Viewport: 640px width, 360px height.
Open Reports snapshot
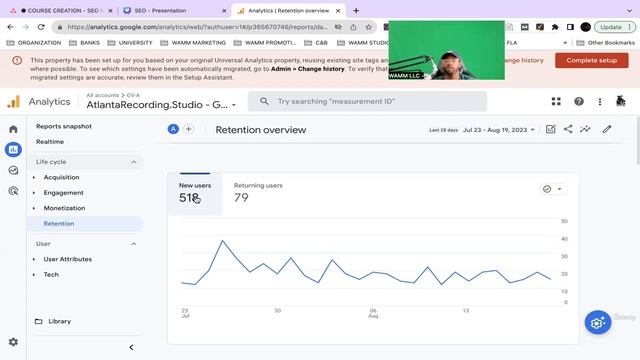tap(64, 127)
